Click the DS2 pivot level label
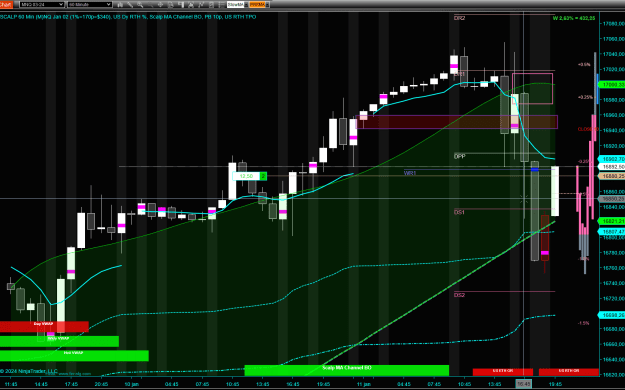625x390 pixels. (459, 295)
